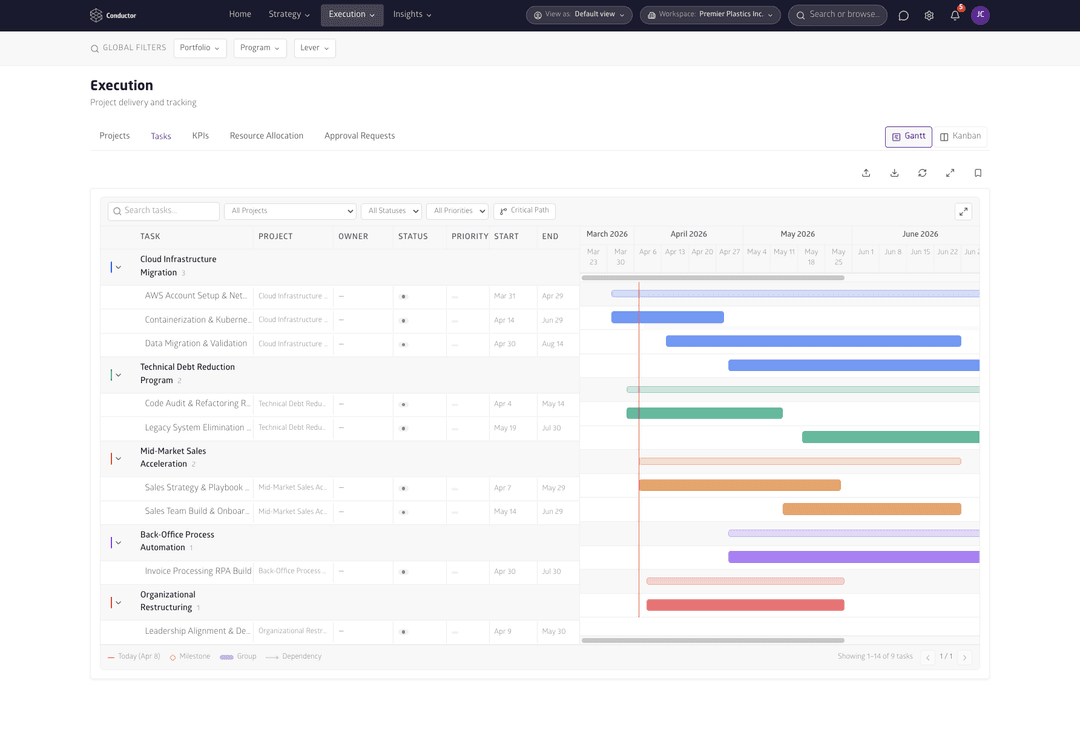Open the Insights menu
This screenshot has height=730, width=1080.
pyautogui.click(x=412, y=14)
